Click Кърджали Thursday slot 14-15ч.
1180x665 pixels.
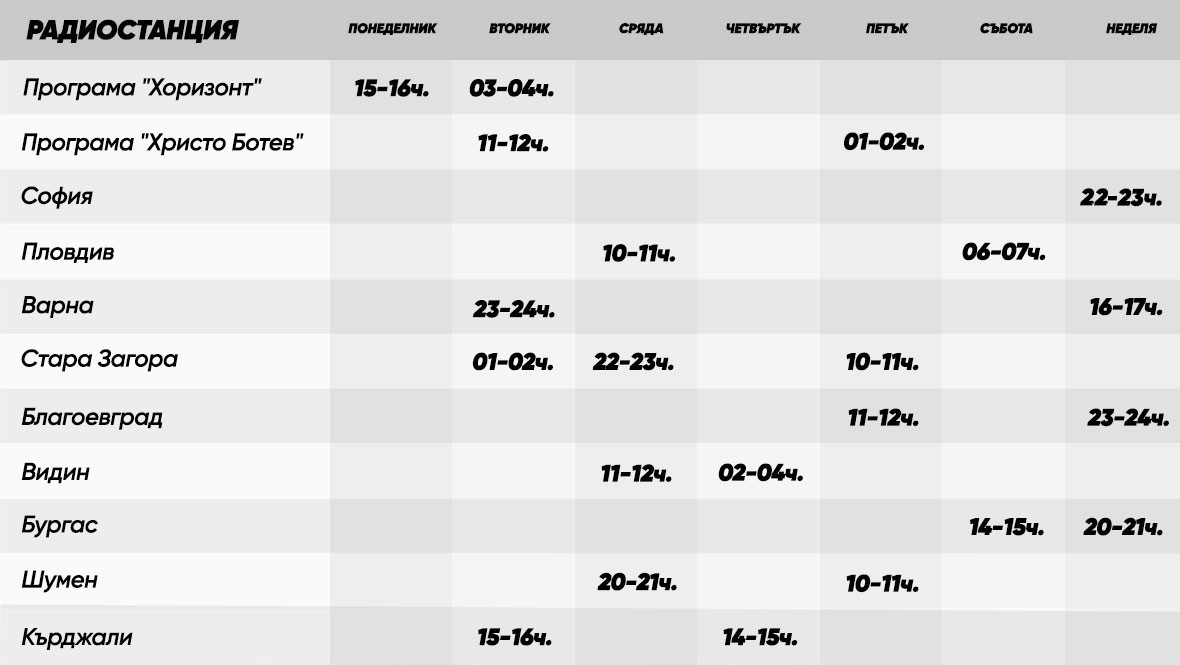760,638
